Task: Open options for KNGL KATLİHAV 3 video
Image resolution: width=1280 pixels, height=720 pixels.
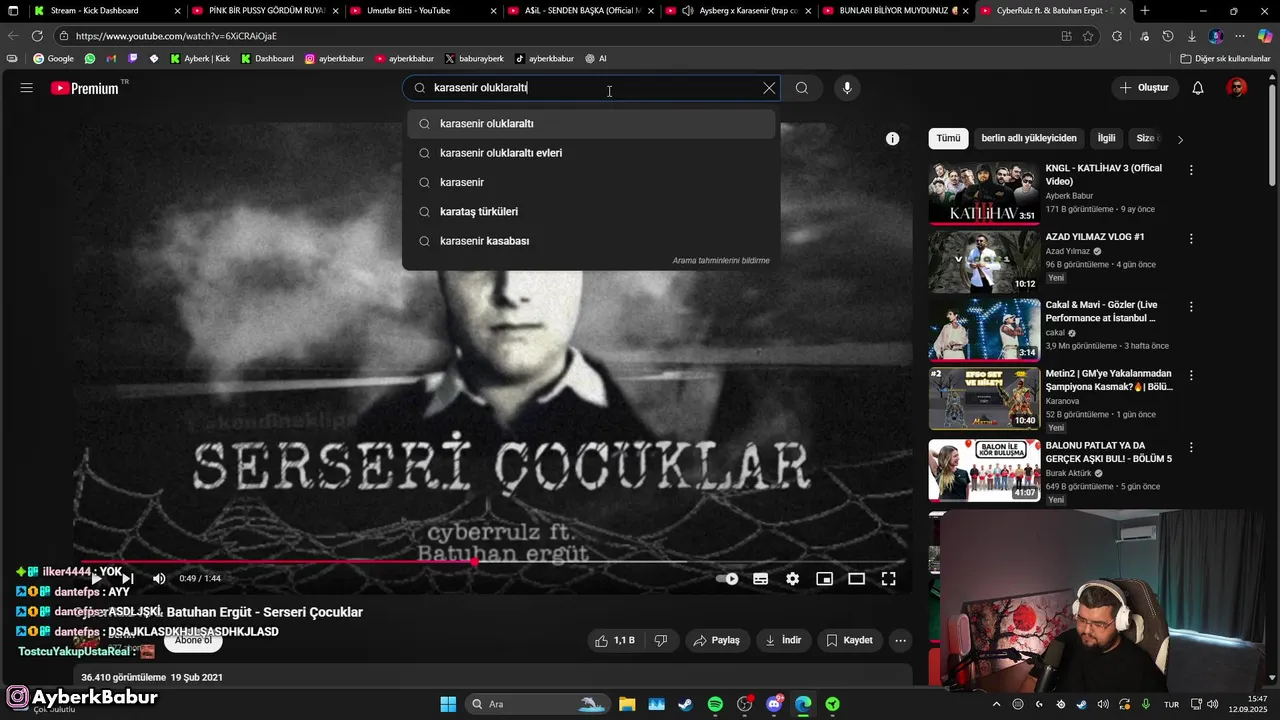Action: [1191, 170]
